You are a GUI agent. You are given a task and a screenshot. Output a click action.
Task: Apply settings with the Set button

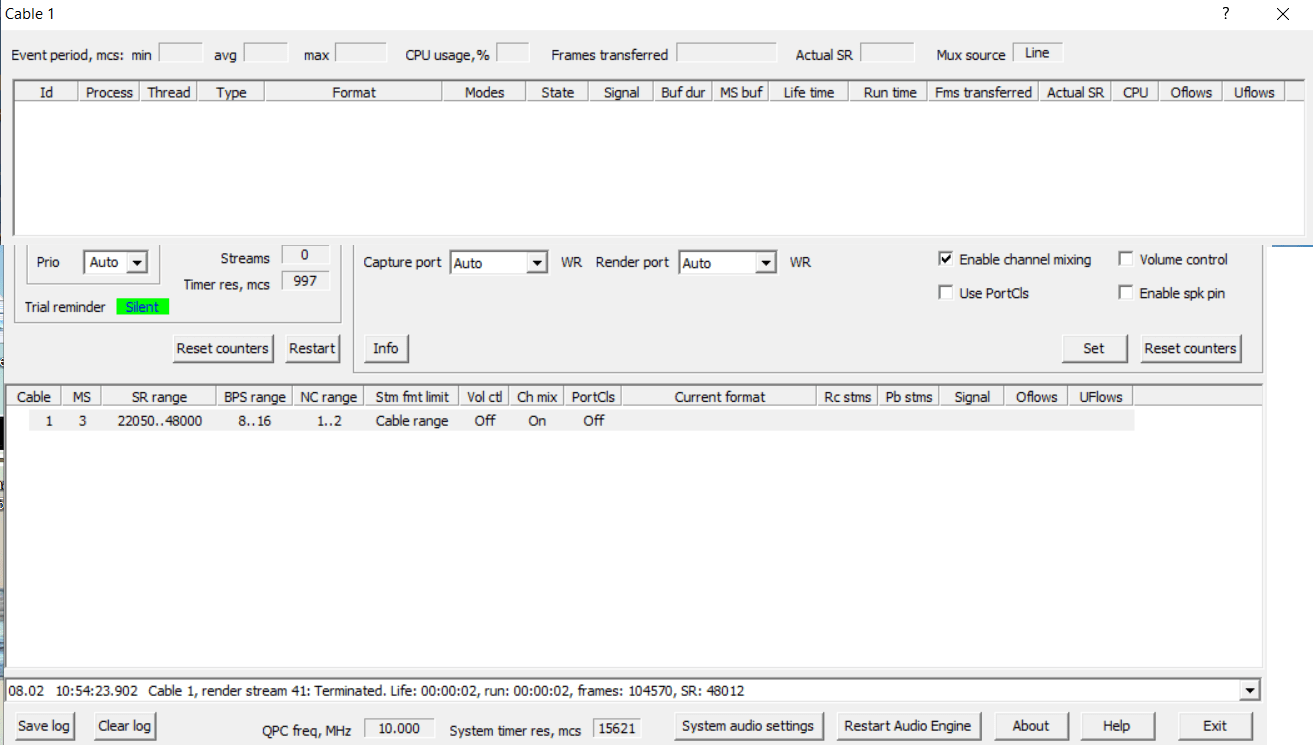(x=1094, y=348)
